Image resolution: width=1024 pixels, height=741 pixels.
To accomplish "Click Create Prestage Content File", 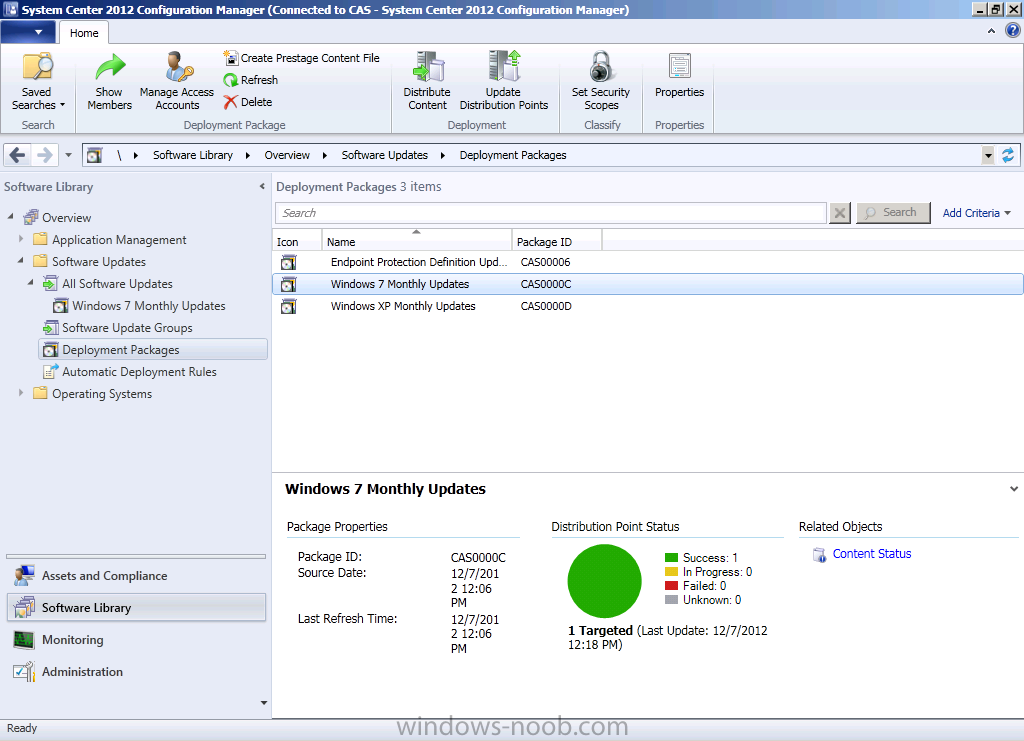I will click(301, 58).
